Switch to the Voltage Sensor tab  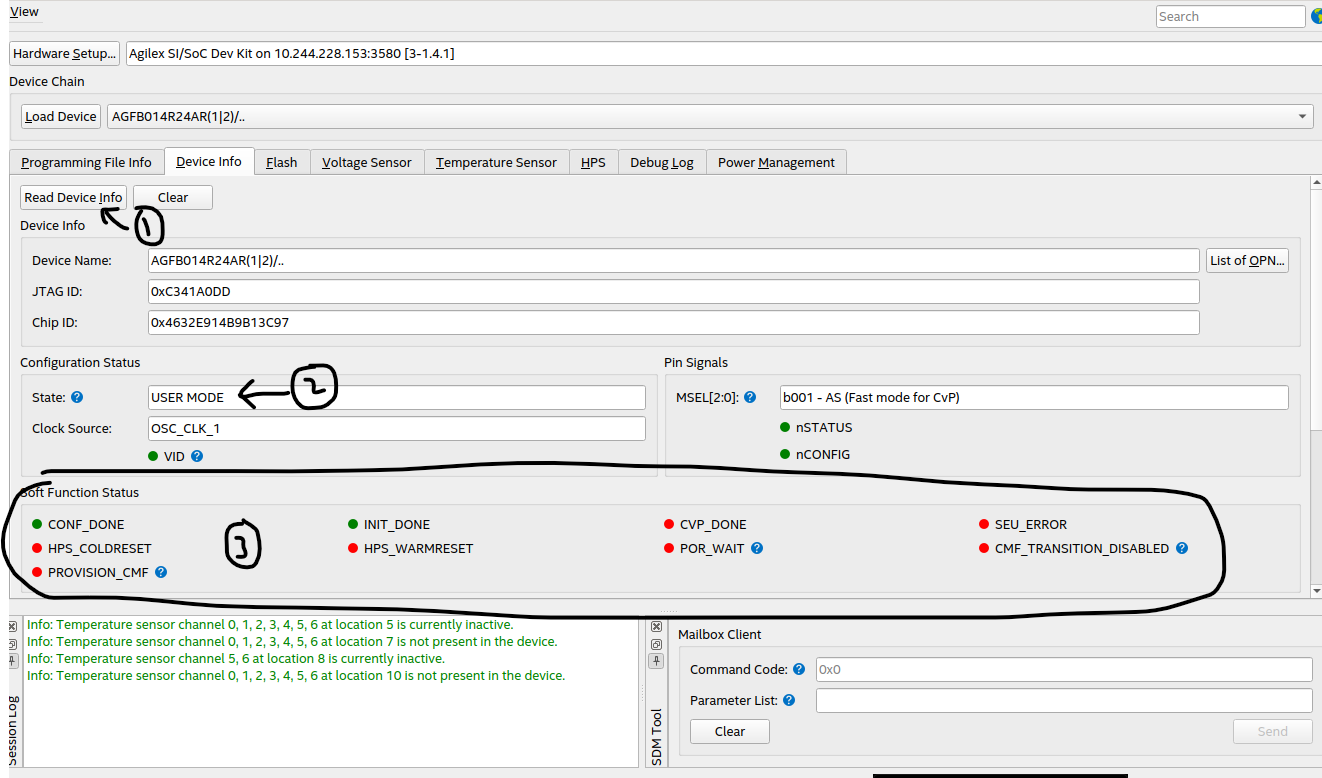click(367, 162)
